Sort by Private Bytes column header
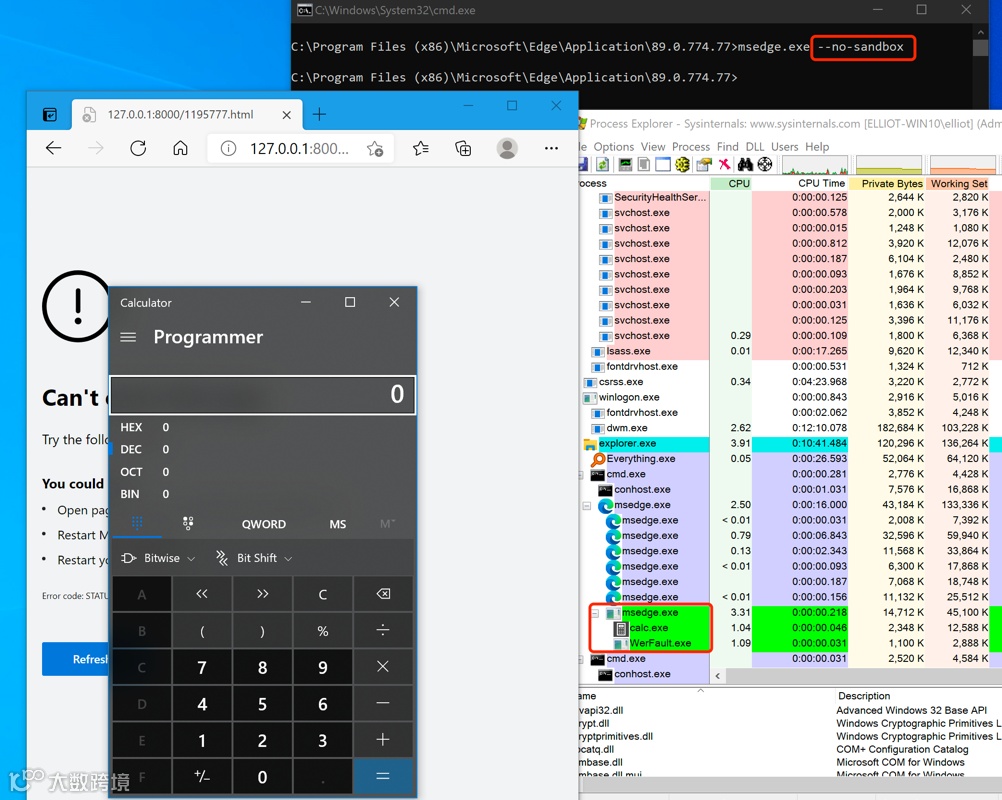This screenshot has height=800, width=1002. [x=887, y=183]
